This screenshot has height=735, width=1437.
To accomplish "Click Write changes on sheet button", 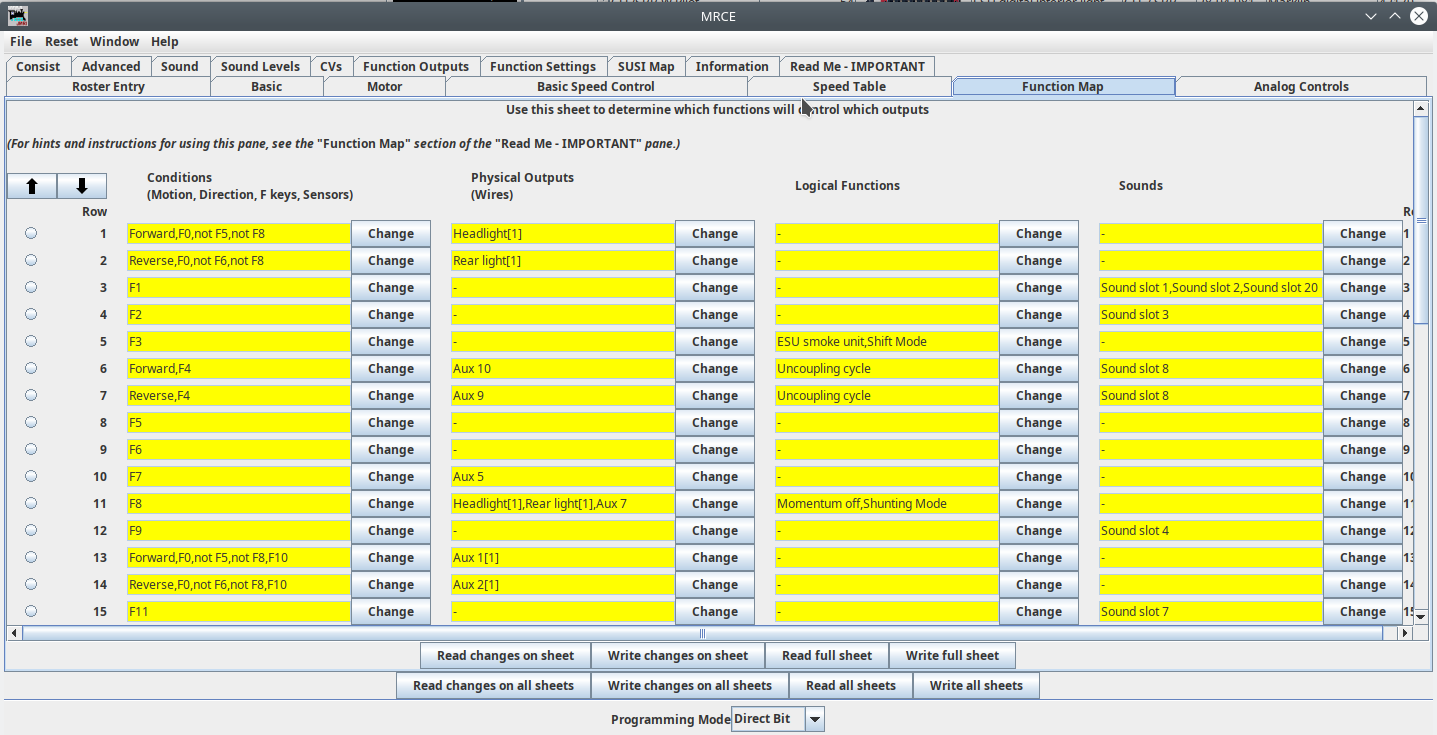I will pyautogui.click(x=678, y=656).
